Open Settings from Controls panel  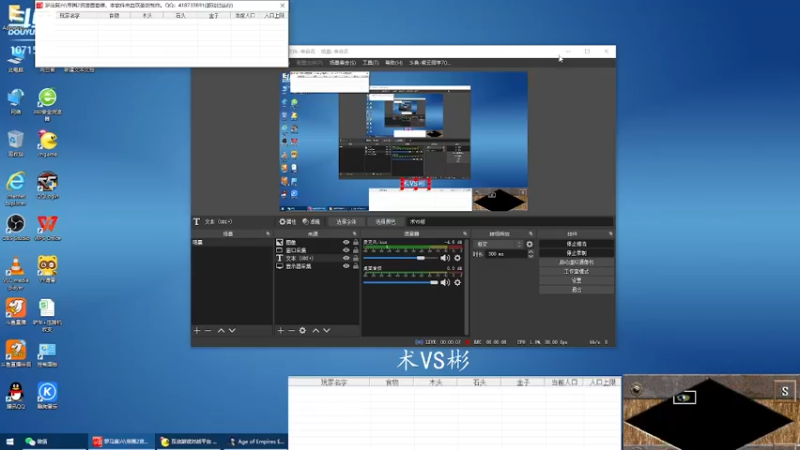click(x=577, y=281)
